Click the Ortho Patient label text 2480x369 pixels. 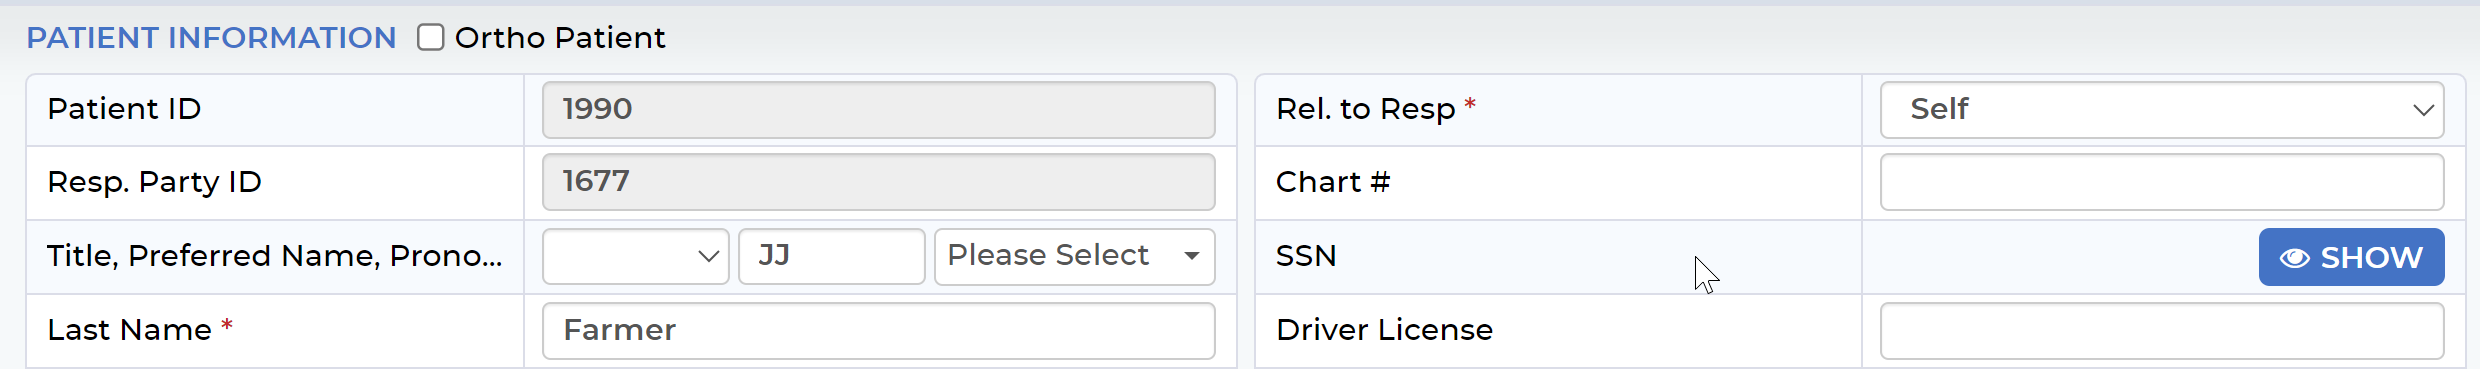[x=560, y=37]
